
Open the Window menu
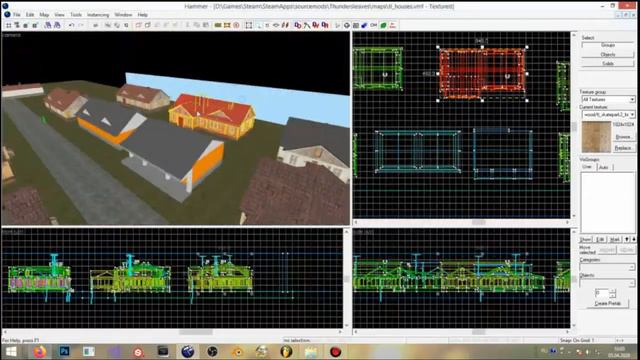click(123, 15)
